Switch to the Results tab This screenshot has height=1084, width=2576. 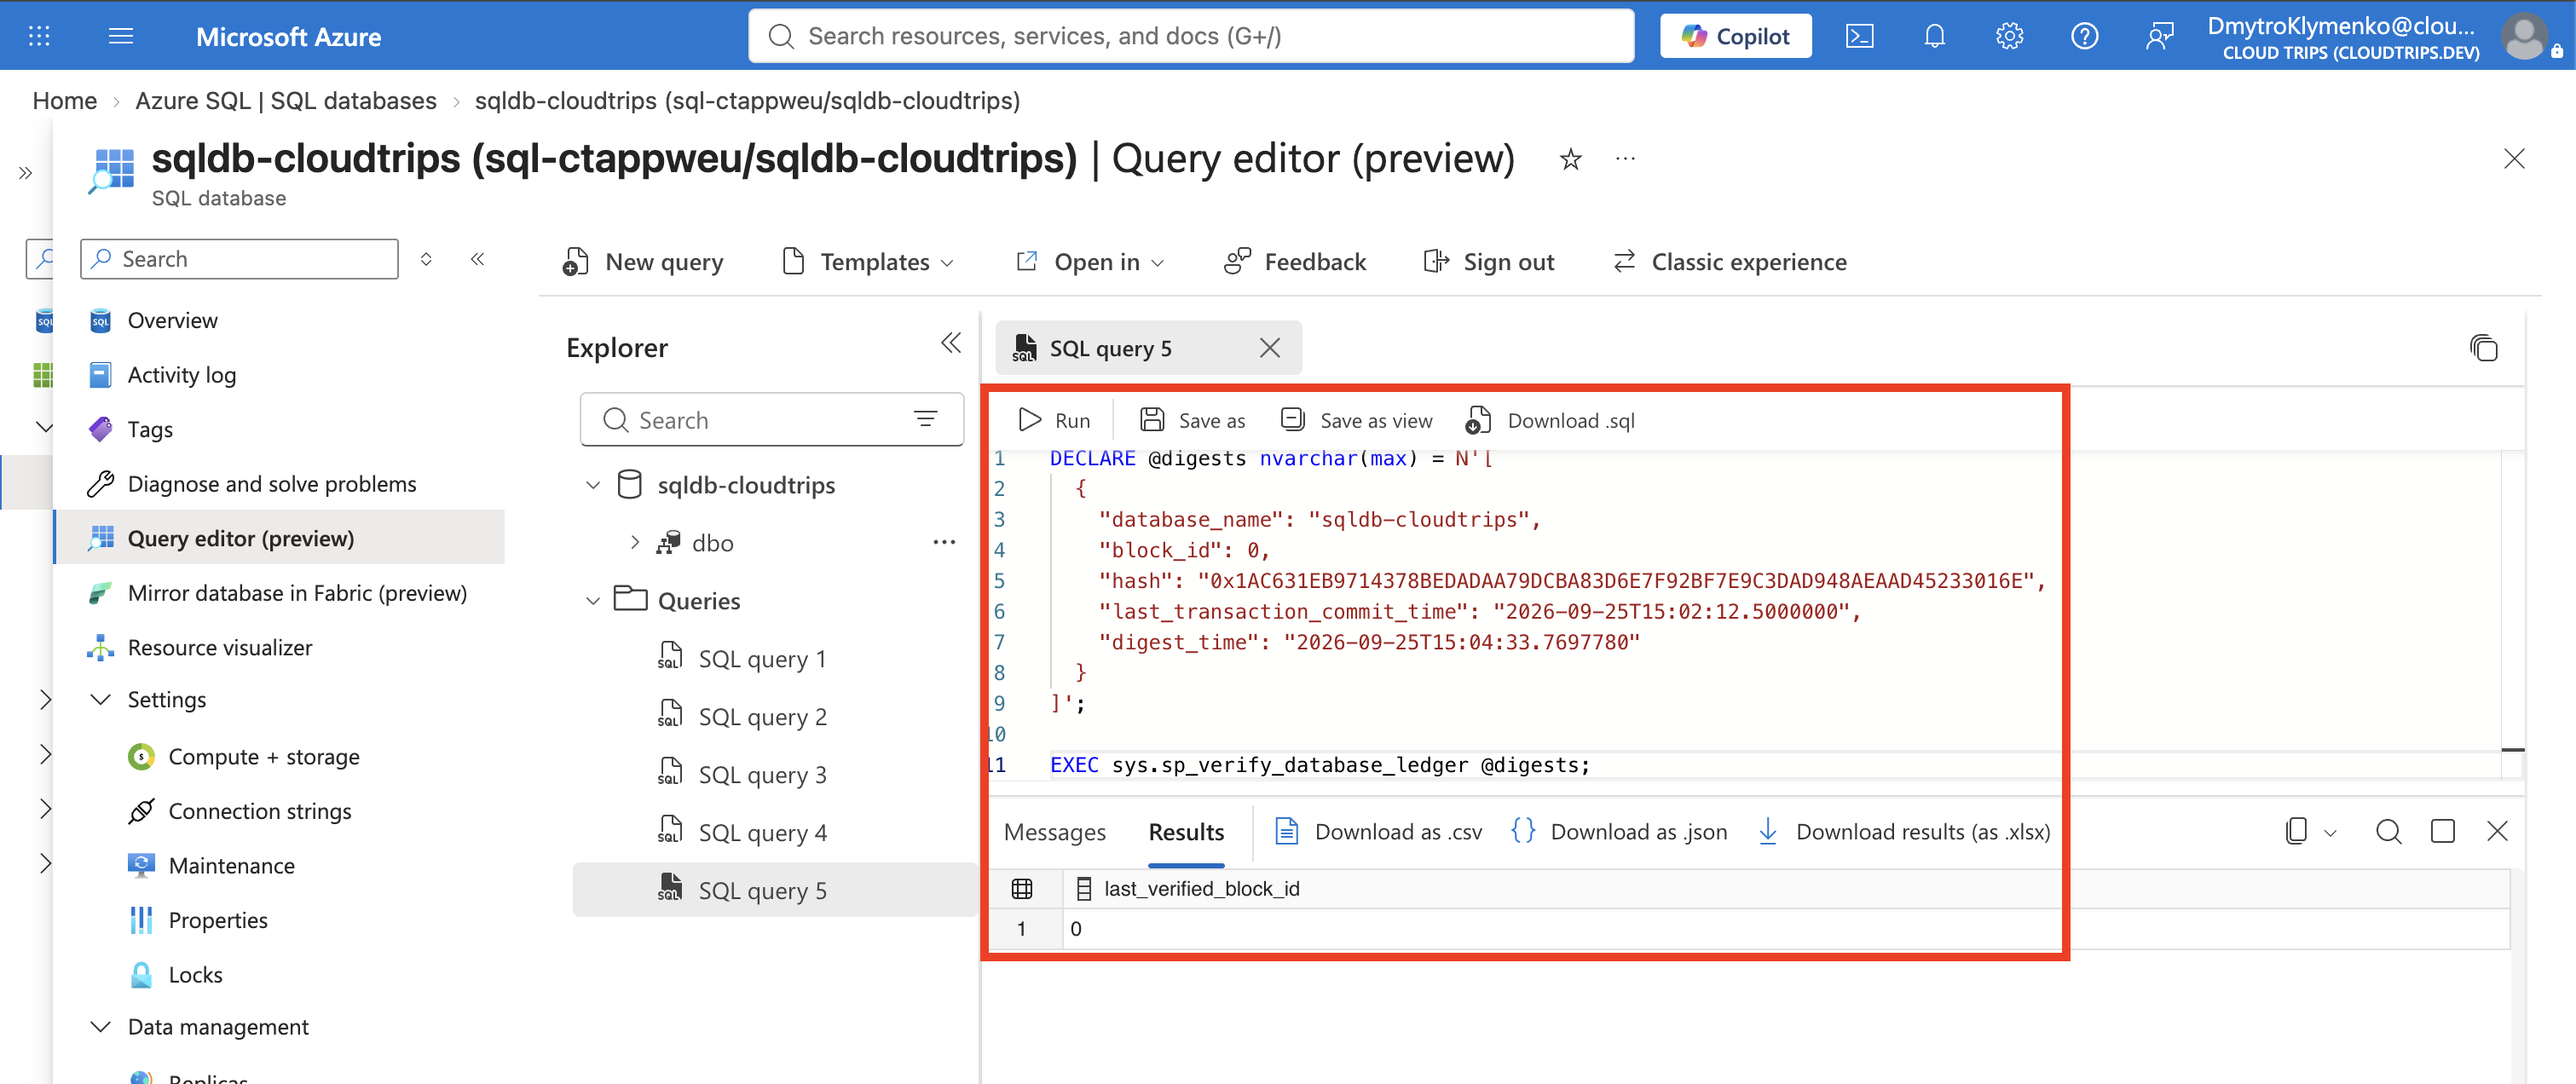tap(1186, 832)
